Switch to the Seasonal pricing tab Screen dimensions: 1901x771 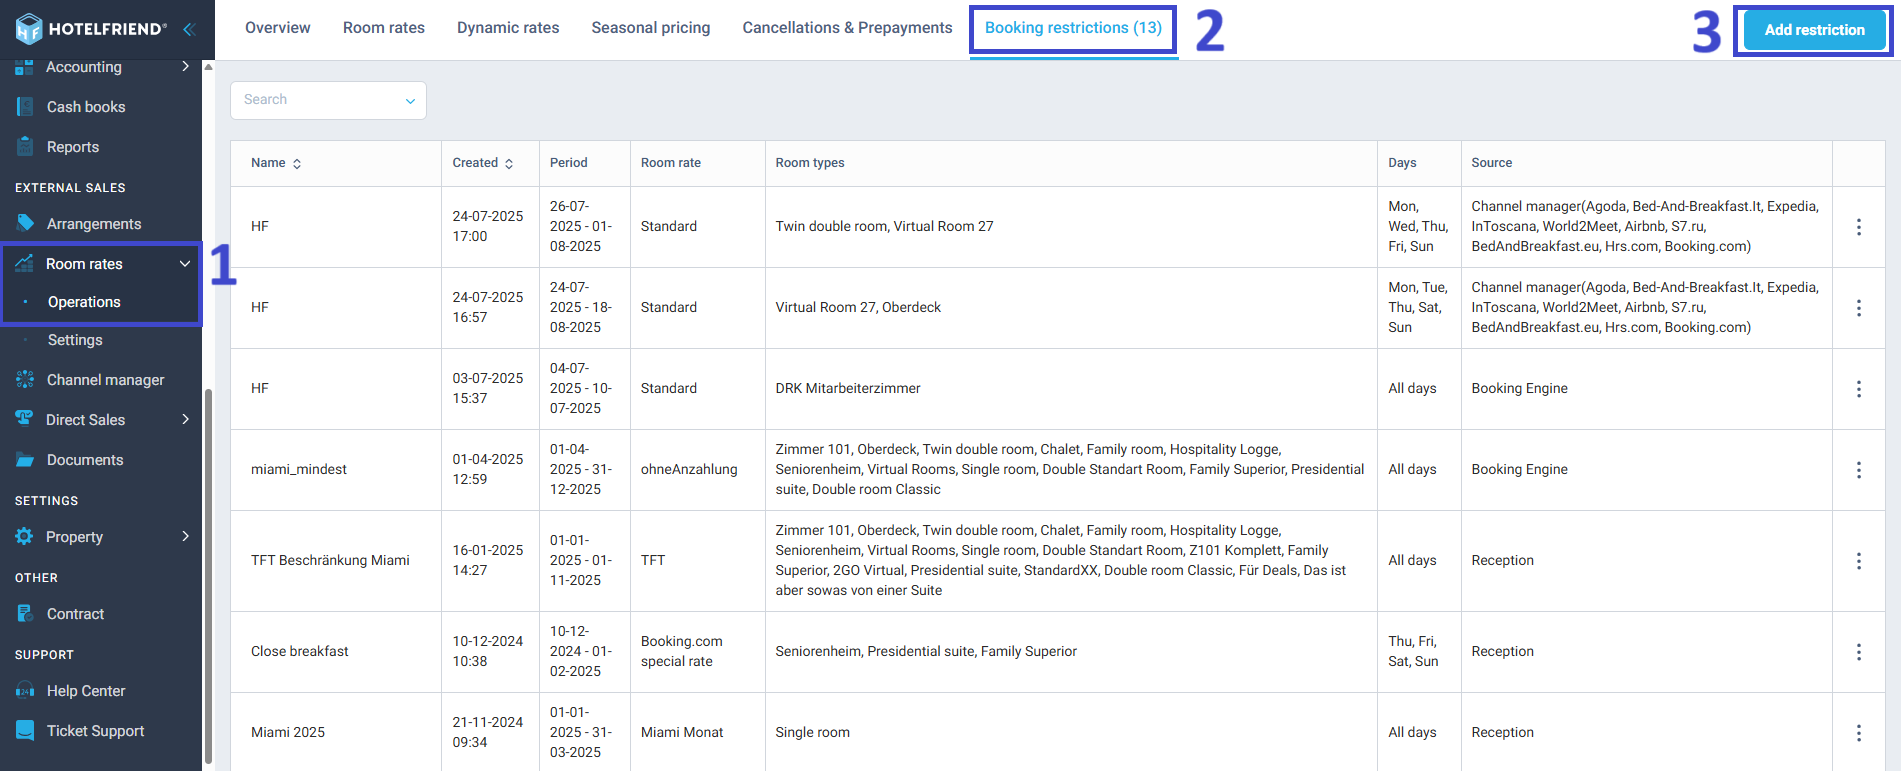click(651, 28)
